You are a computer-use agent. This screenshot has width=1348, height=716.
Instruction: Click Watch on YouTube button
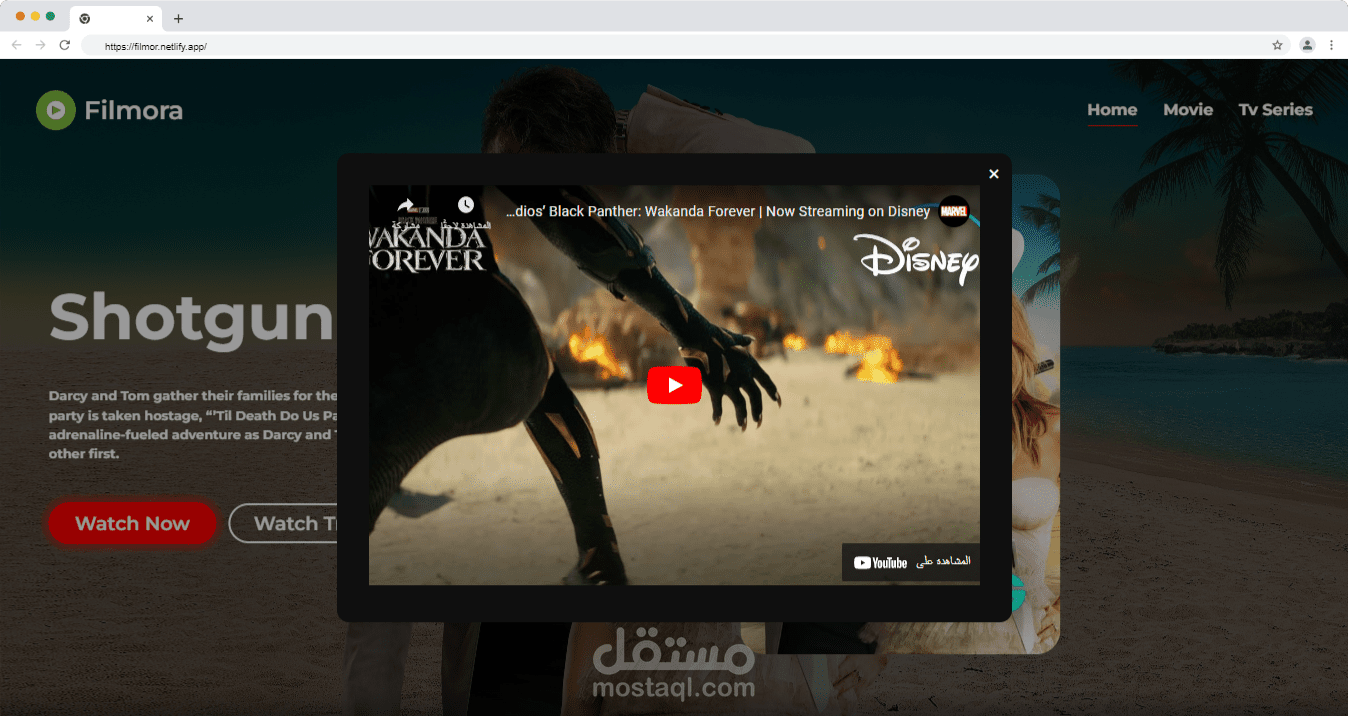[x=911, y=562]
